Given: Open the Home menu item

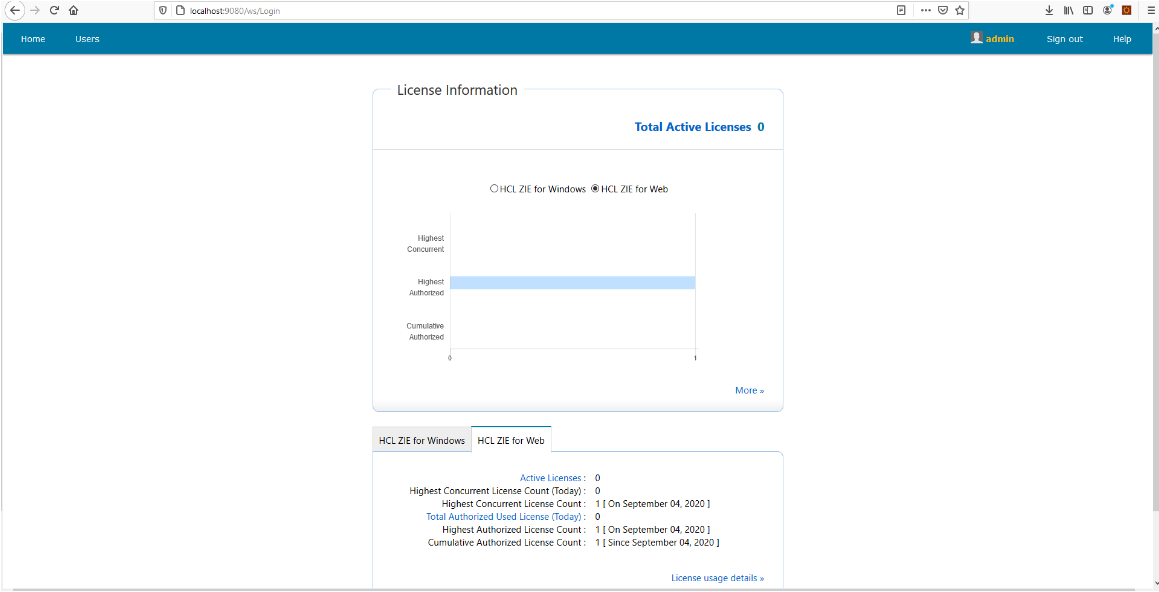Looking at the screenshot, I should pos(33,39).
